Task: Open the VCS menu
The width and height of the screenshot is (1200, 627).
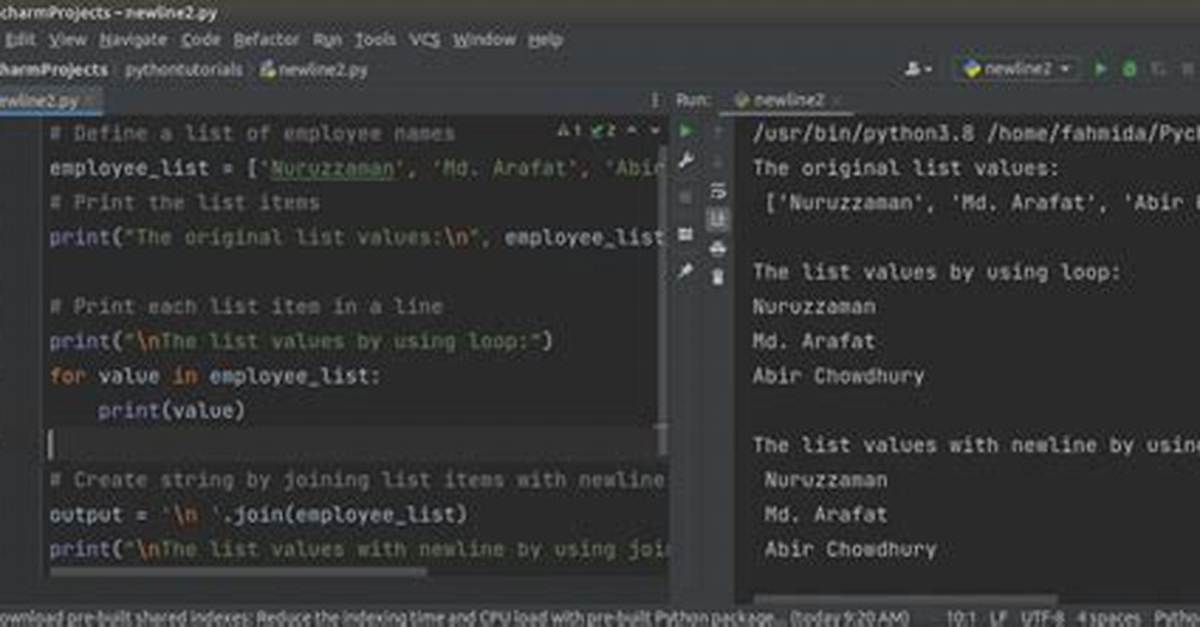Action: [424, 40]
